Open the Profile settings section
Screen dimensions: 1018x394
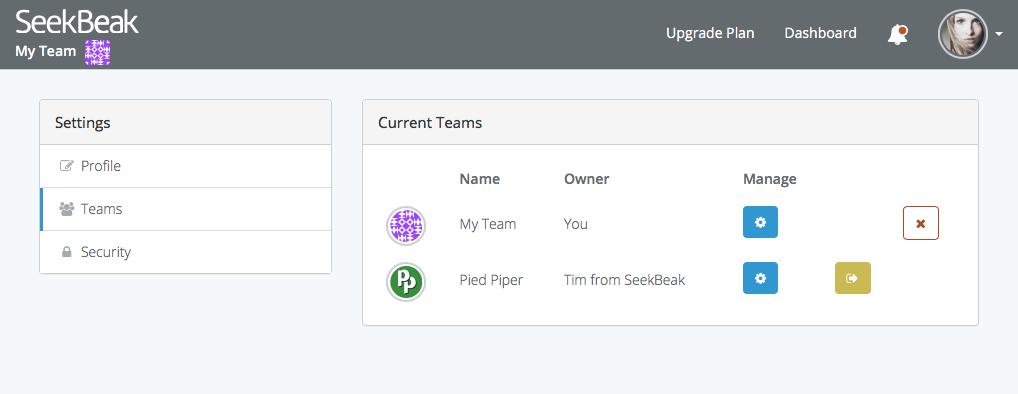pos(186,166)
